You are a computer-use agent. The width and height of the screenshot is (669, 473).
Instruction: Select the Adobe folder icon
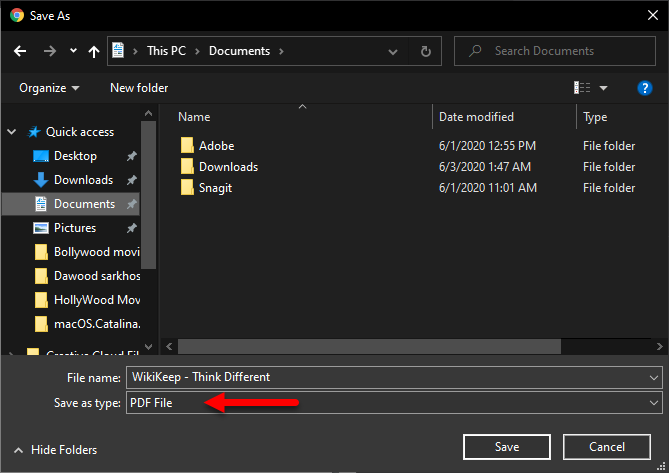coord(187,145)
